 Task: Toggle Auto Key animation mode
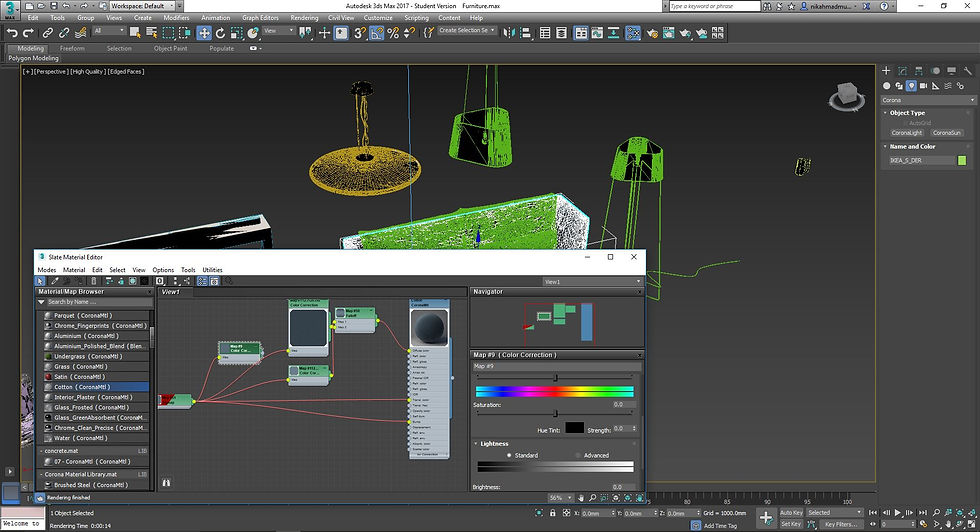[x=791, y=513]
